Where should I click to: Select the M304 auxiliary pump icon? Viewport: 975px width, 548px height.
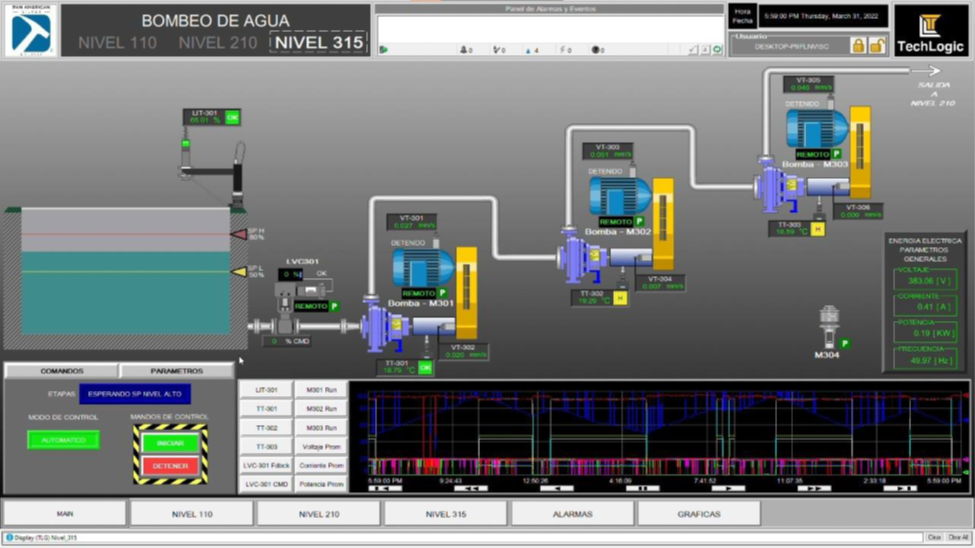(828, 328)
